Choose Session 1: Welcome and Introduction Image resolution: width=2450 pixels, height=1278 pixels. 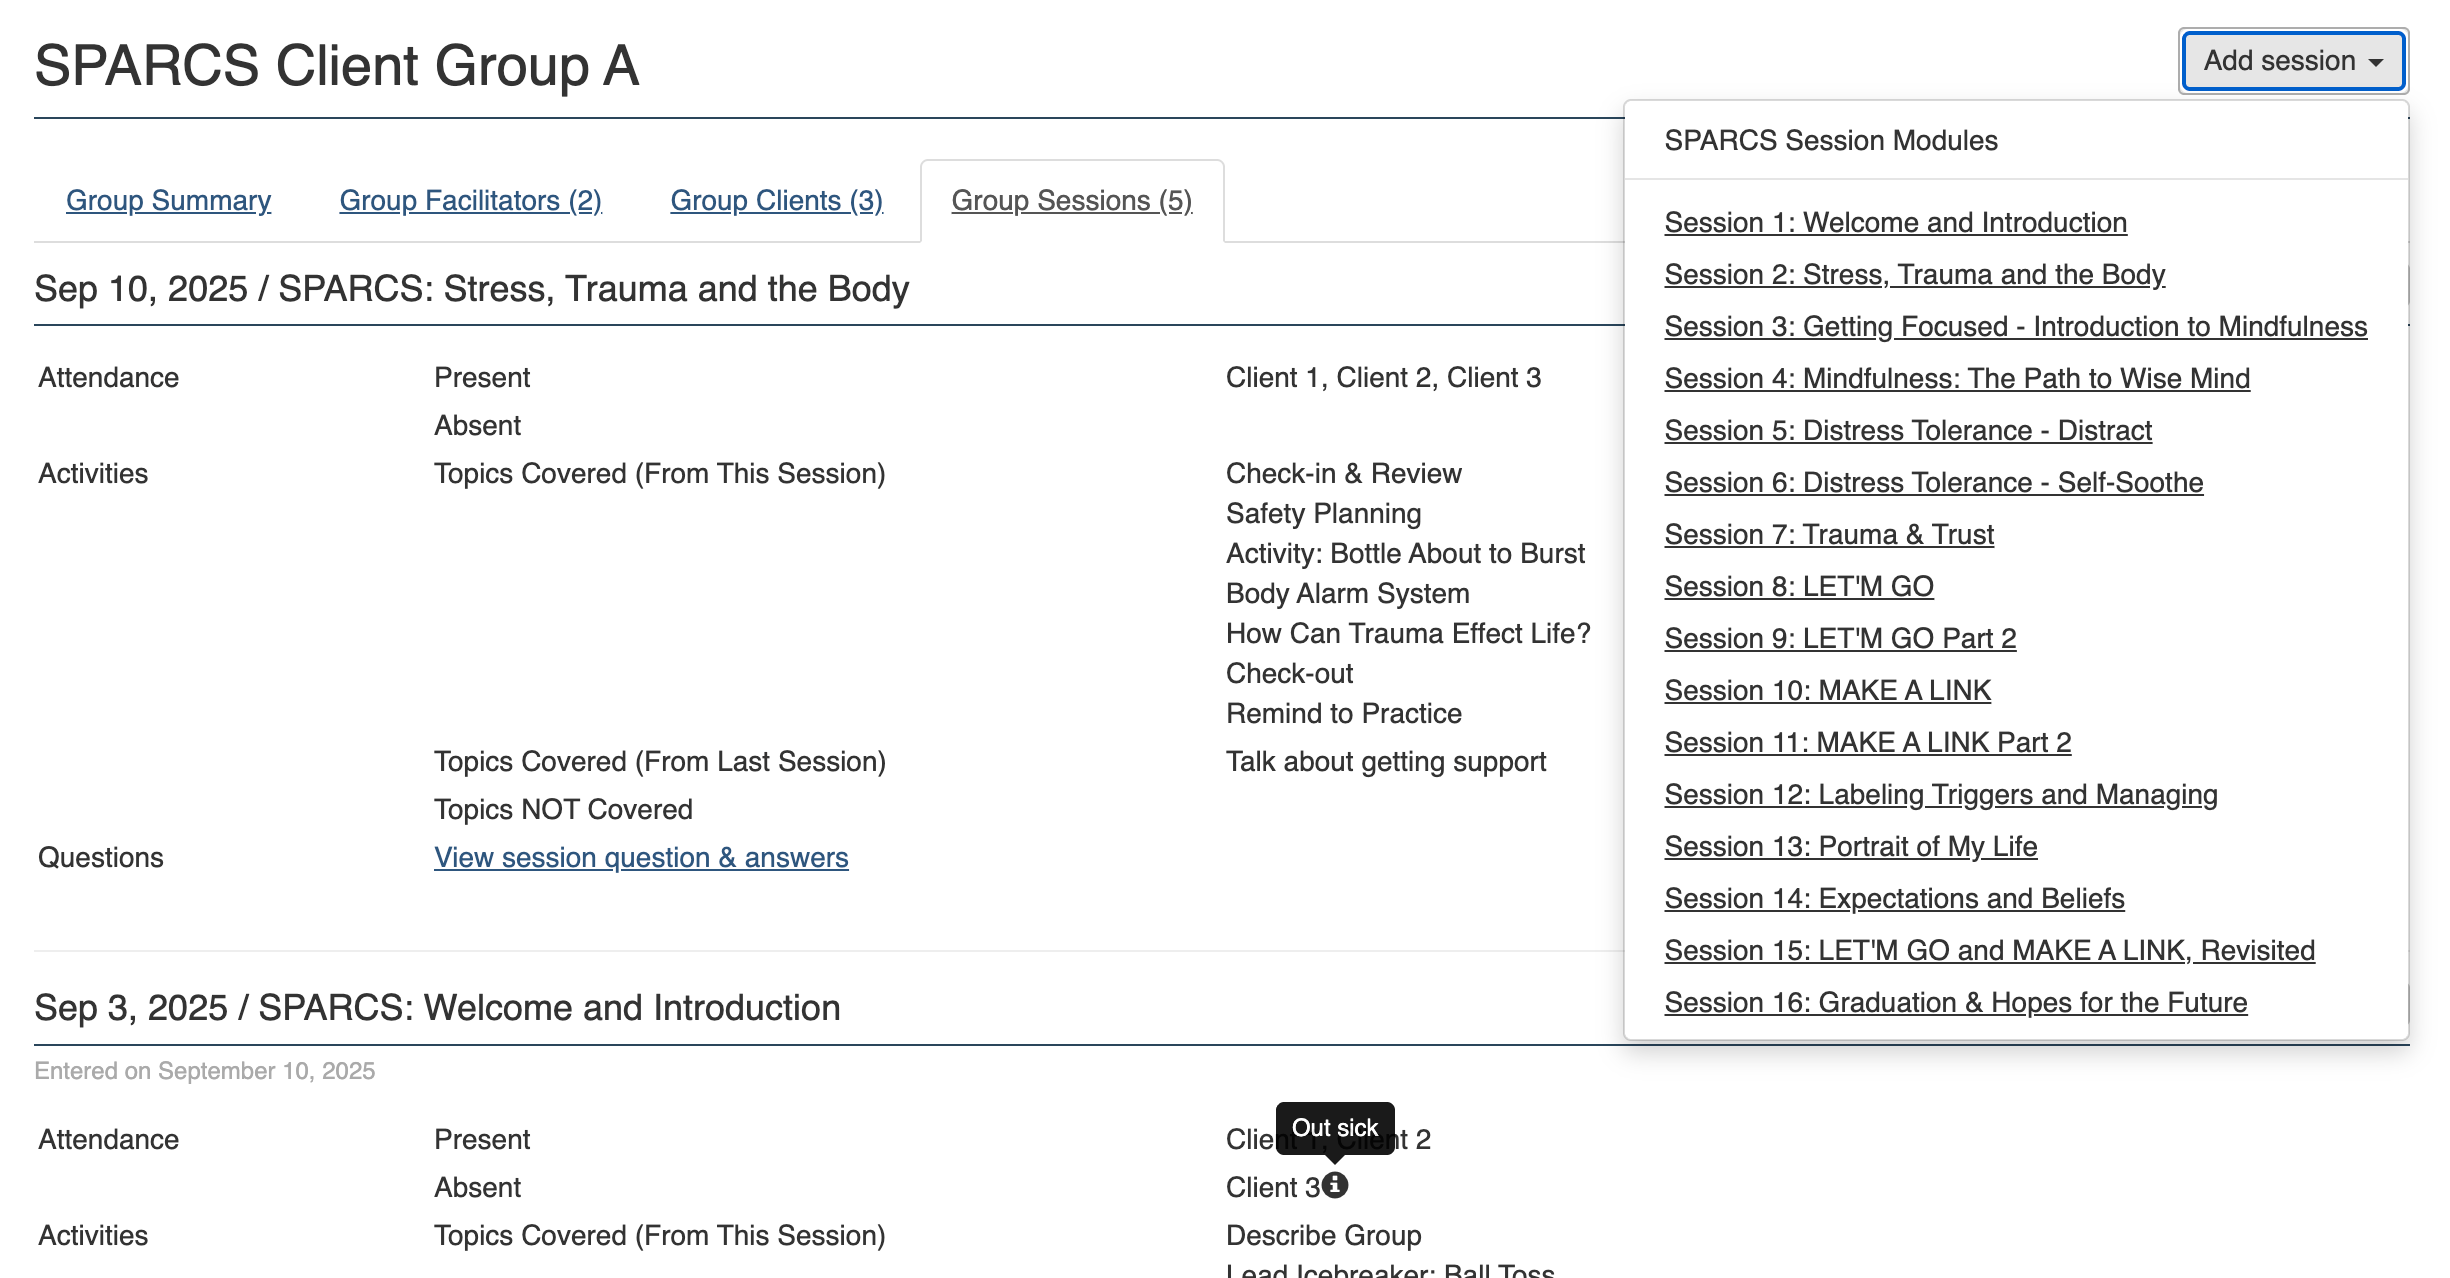(x=1895, y=223)
